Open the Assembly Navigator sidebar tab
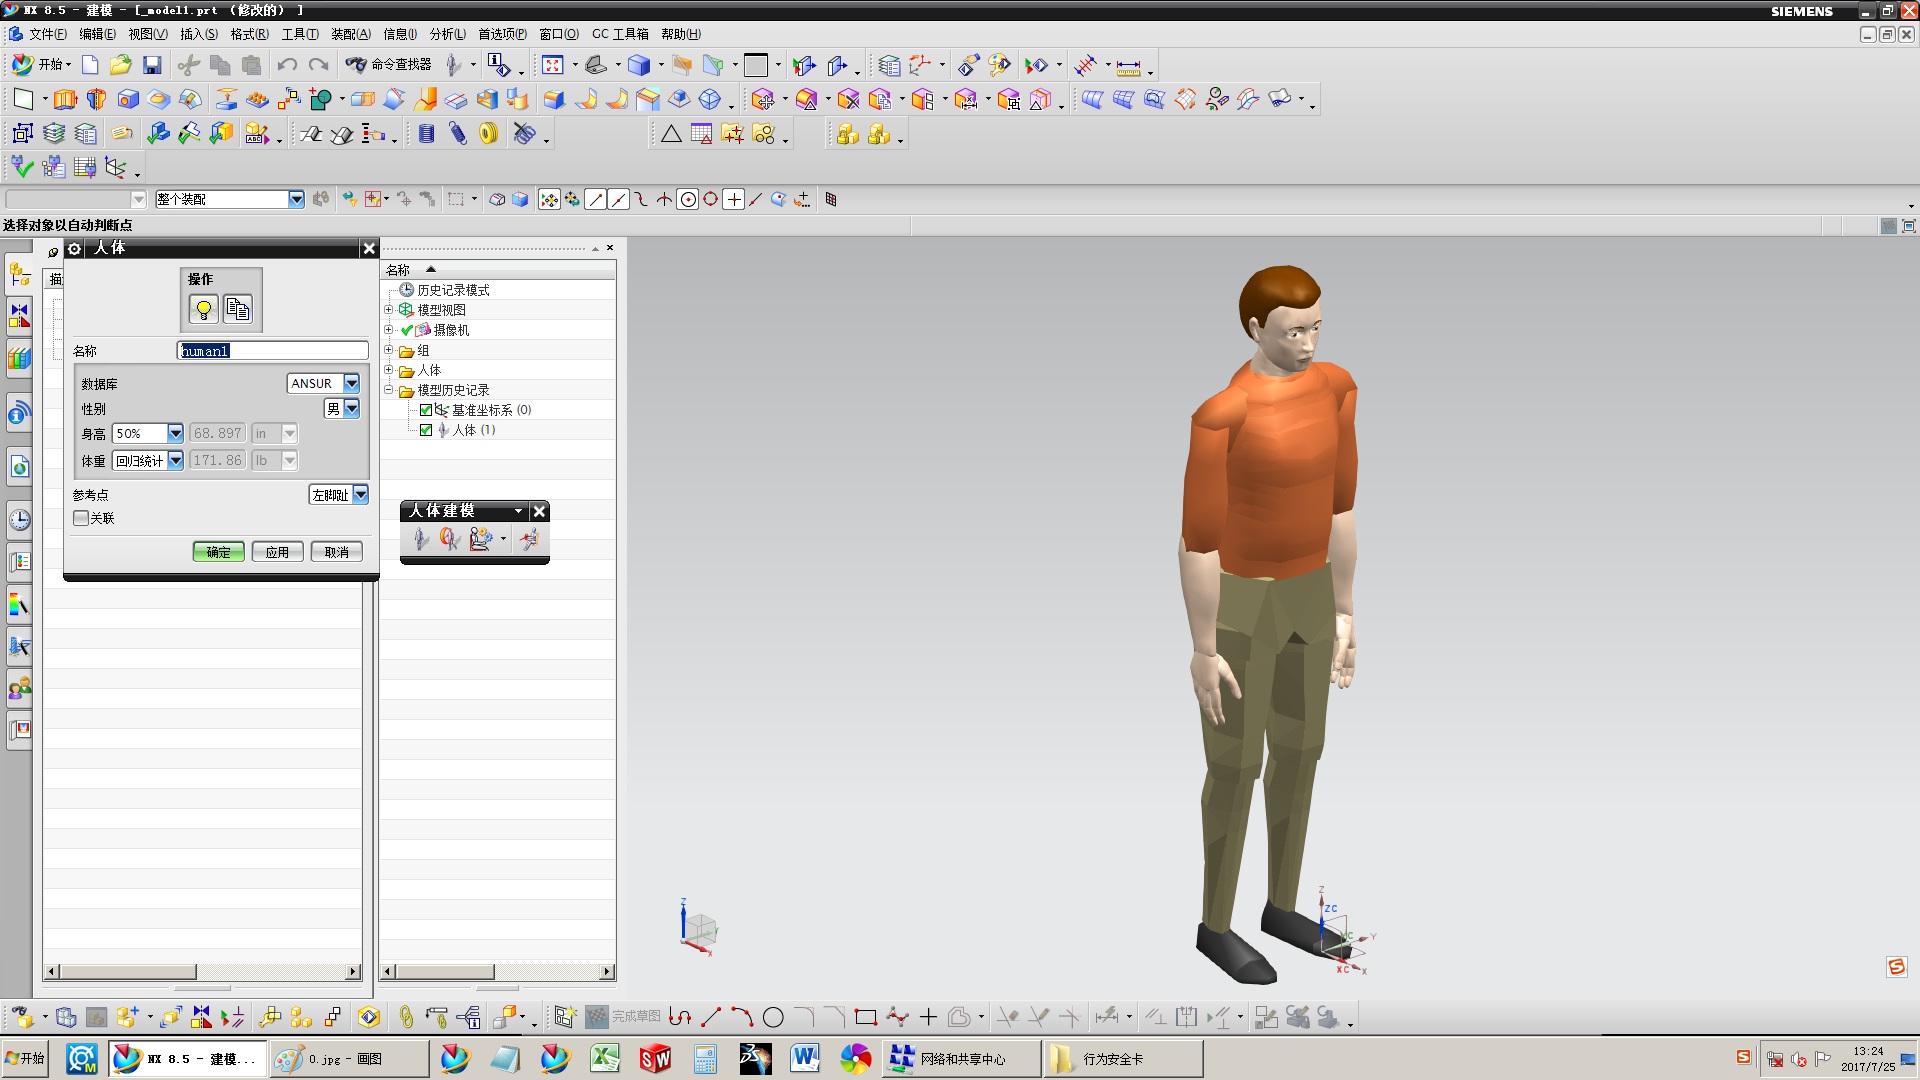The height and width of the screenshot is (1080, 1920). tap(19, 273)
